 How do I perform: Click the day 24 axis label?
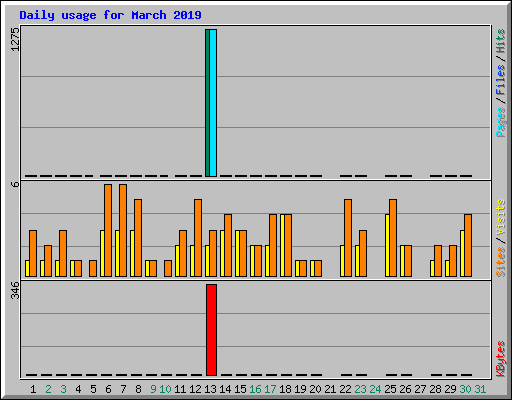coord(375,389)
